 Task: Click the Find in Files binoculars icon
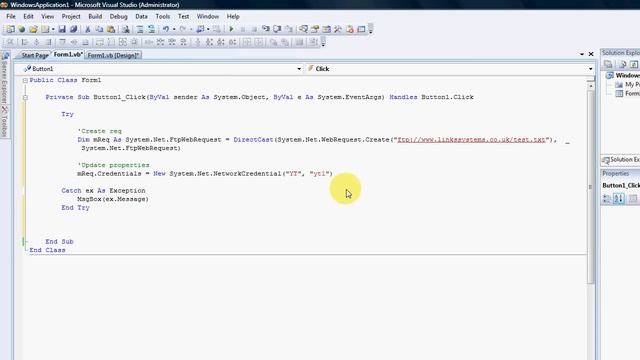tap(126, 29)
